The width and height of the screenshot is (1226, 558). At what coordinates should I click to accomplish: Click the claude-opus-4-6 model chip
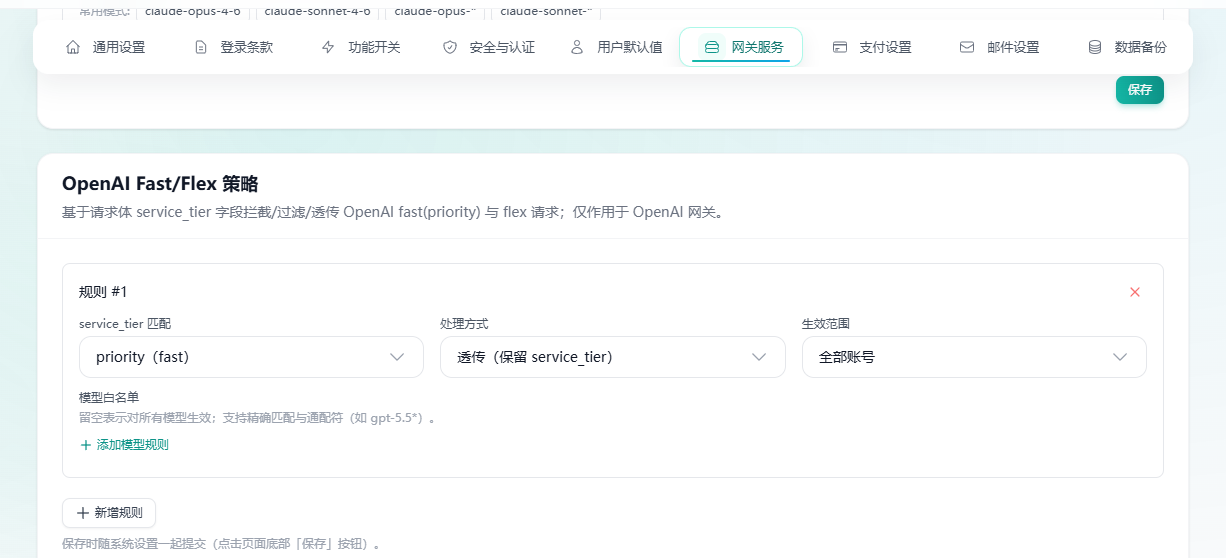(193, 10)
